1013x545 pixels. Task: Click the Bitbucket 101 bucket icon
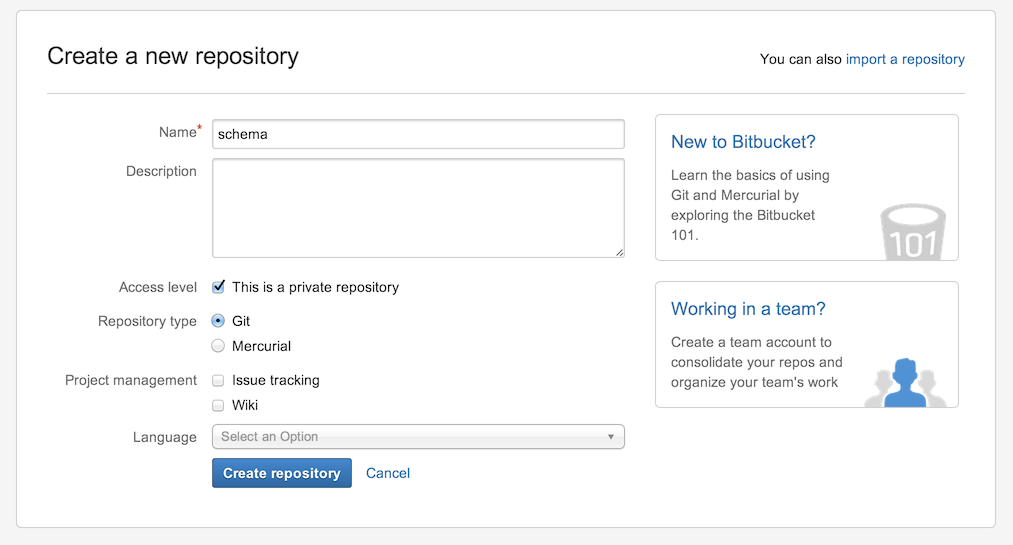click(x=913, y=232)
